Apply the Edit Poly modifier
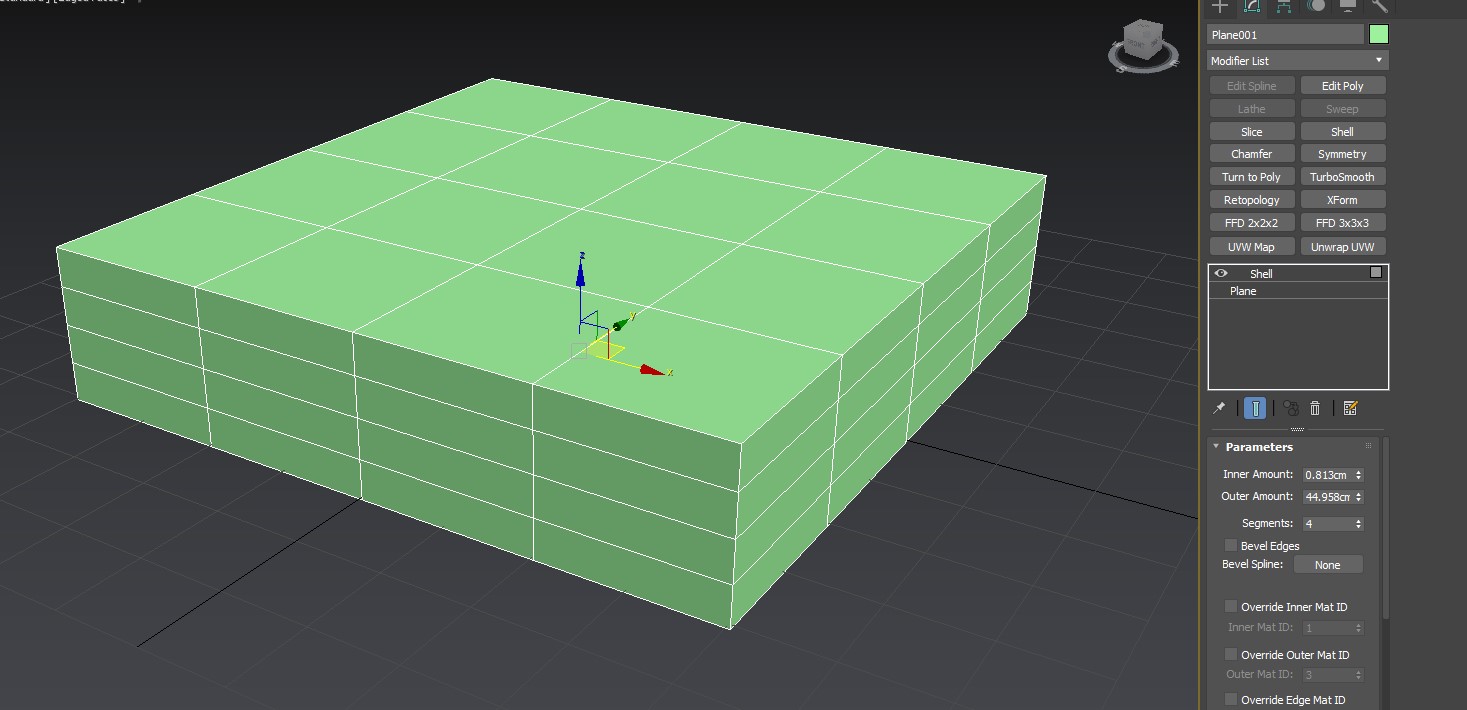This screenshot has width=1467, height=710. coord(1343,86)
